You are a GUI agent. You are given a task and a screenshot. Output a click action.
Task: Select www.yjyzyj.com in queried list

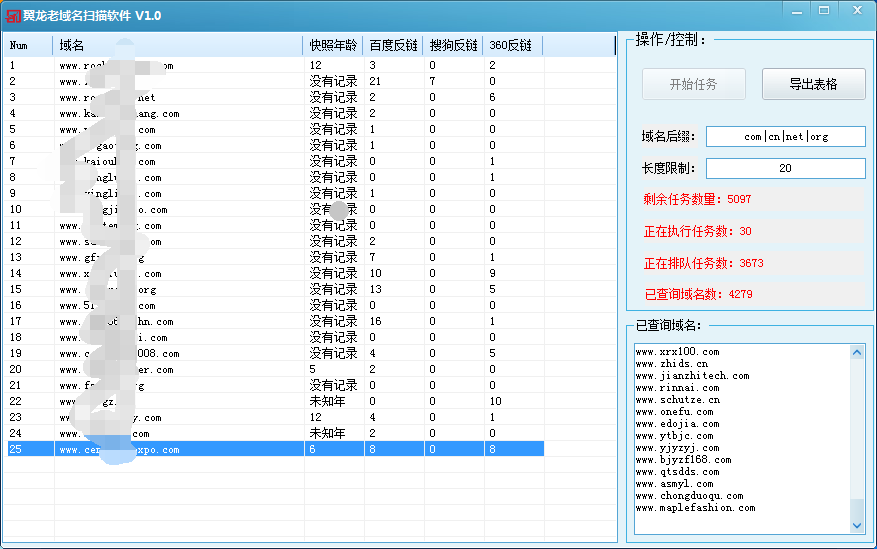tap(677, 448)
